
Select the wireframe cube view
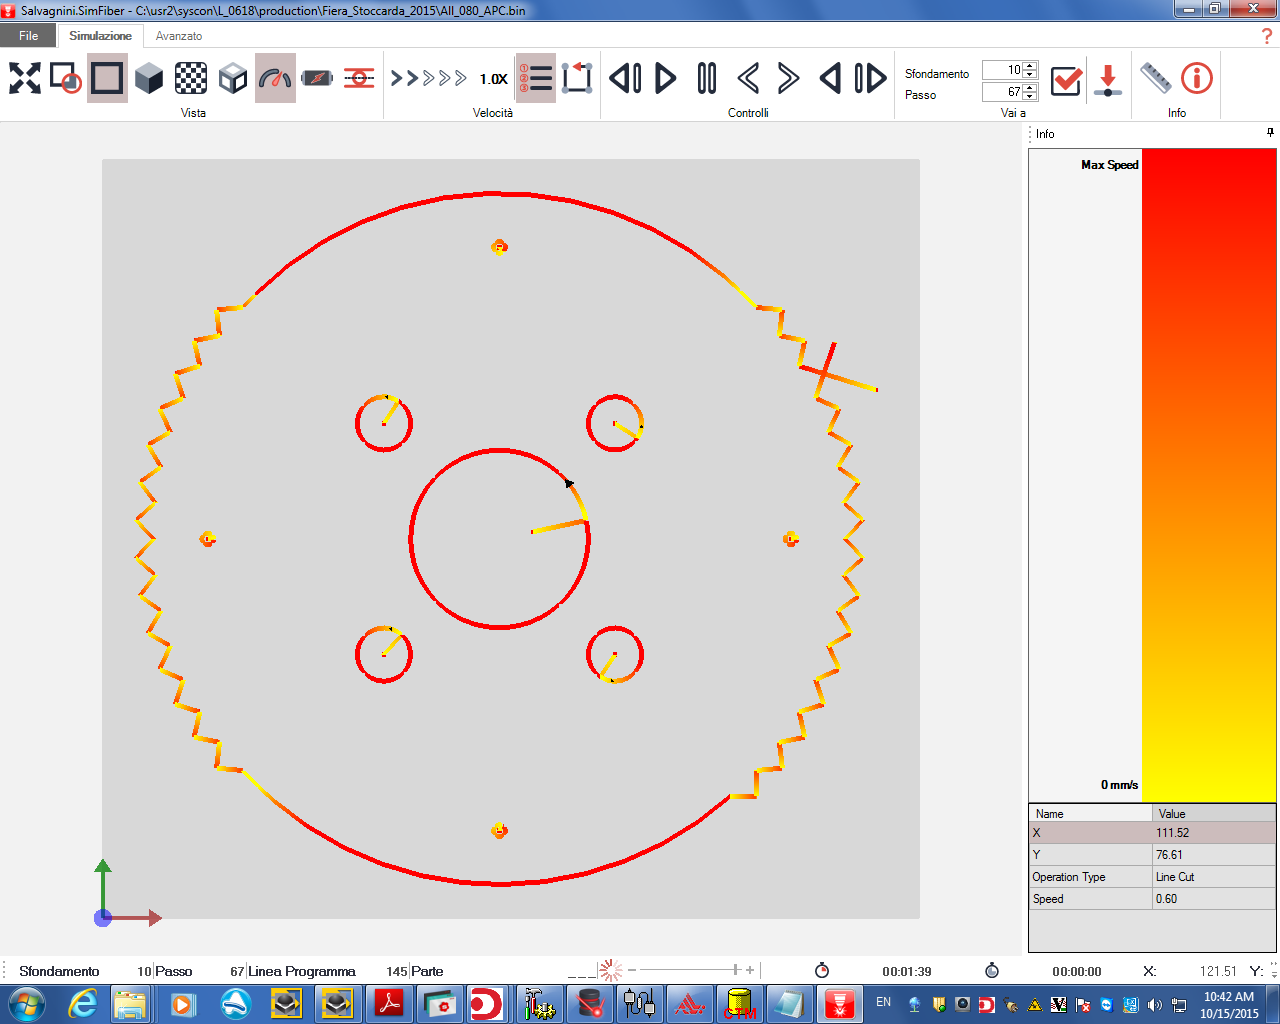[233, 78]
